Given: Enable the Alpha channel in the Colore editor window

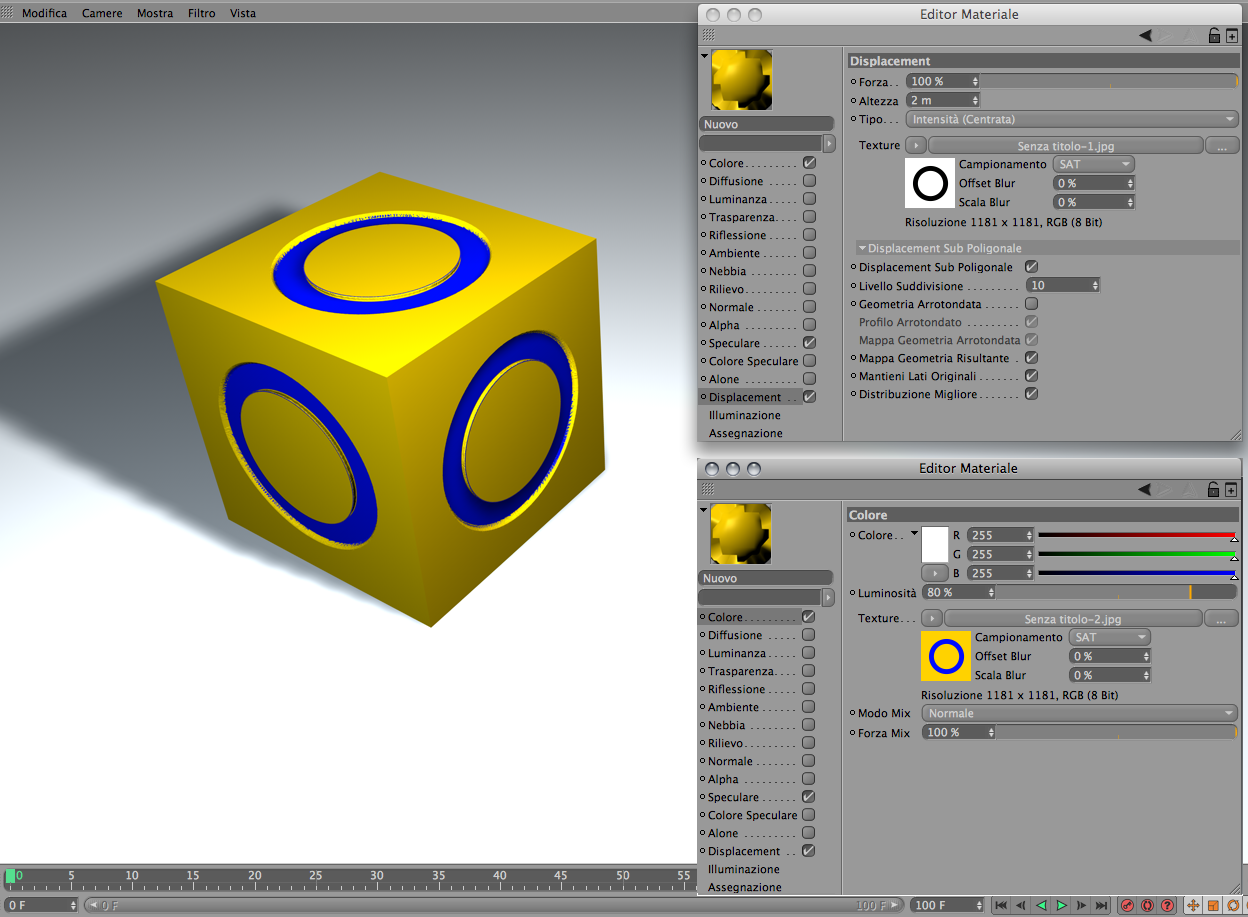Looking at the screenshot, I should pos(808,779).
